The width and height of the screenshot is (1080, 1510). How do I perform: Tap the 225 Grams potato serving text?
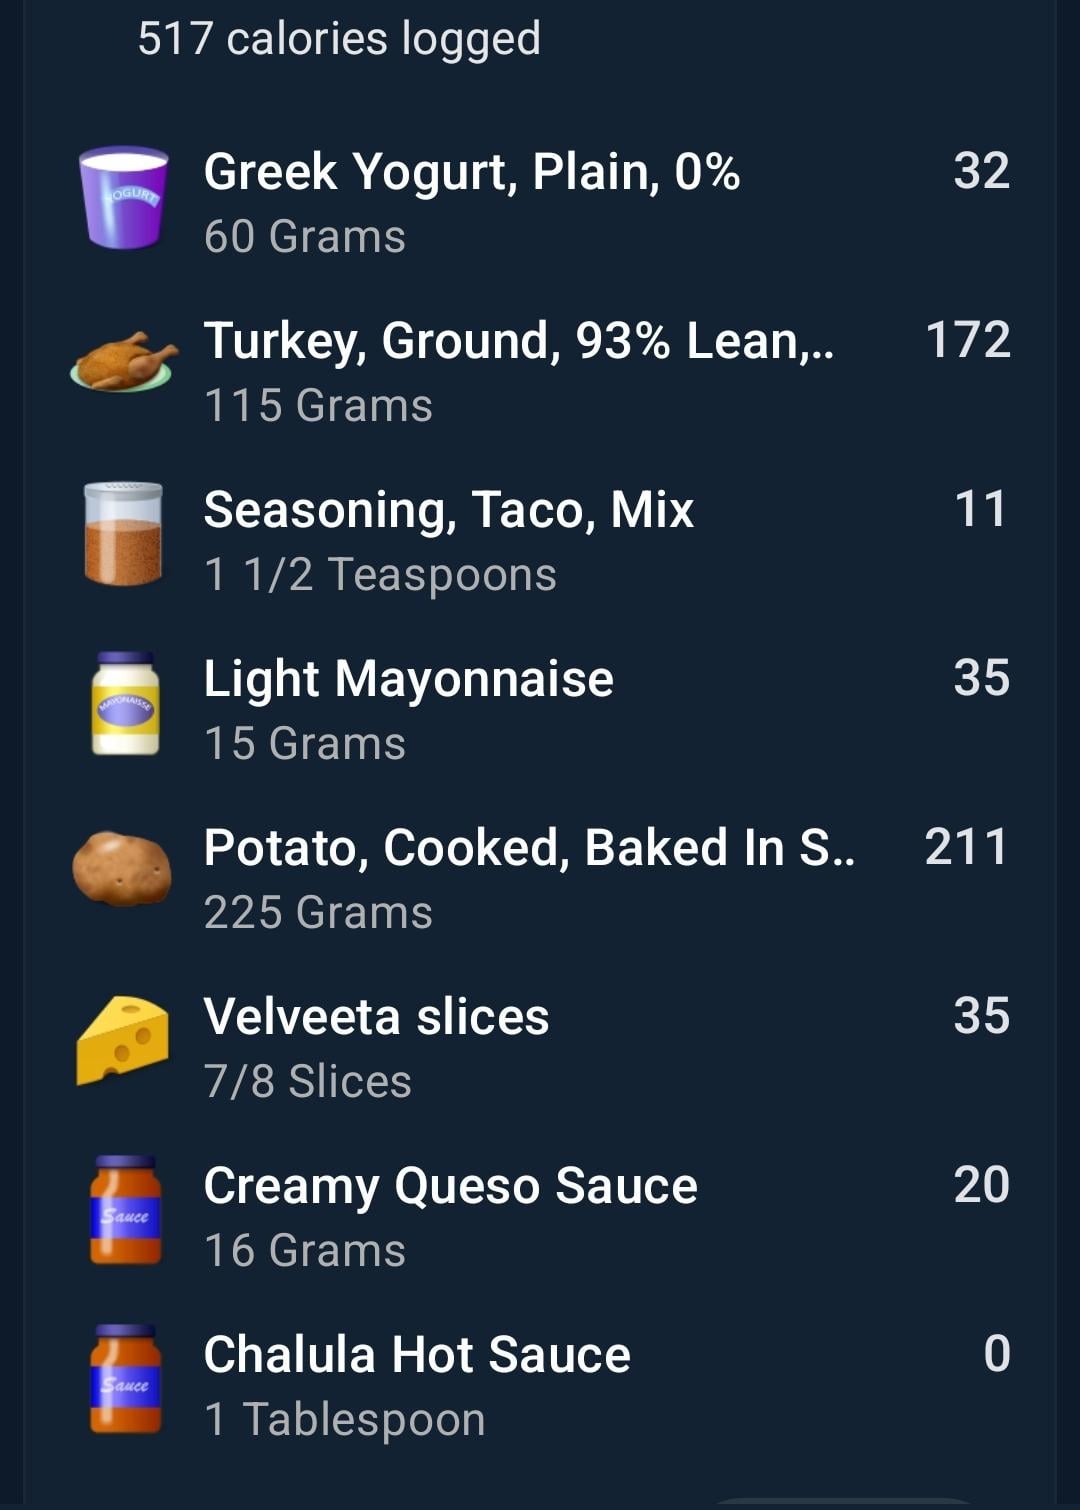(318, 912)
